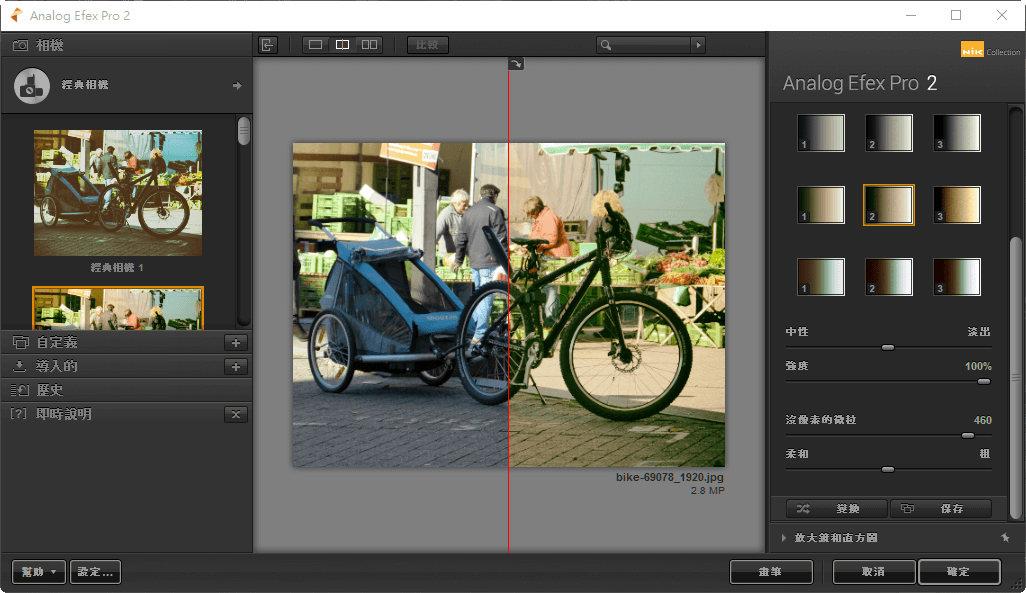
Task: Open the zoom dropdown arrow
Action: tap(698, 45)
